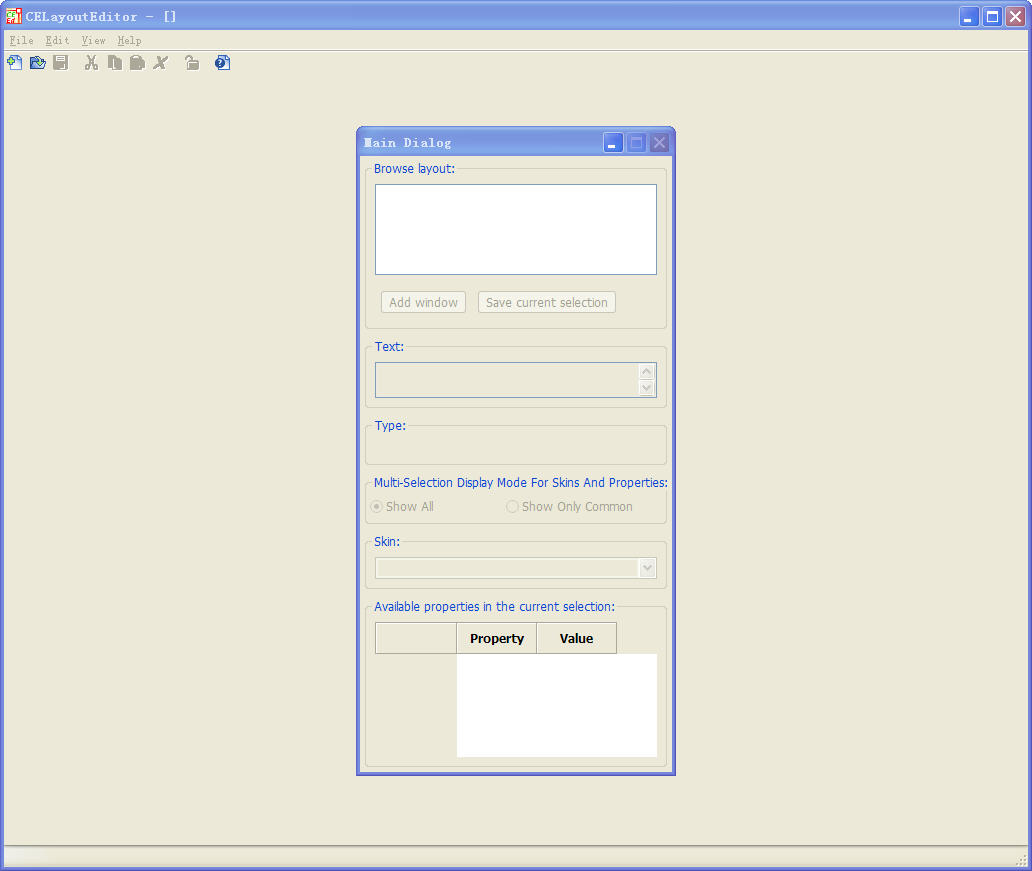Click the CELayoutEditor application icon in title bar

pos(13,16)
